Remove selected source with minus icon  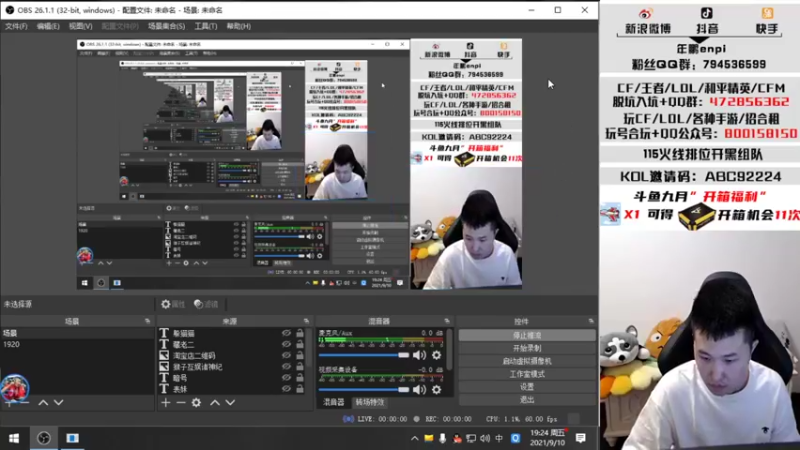point(181,403)
